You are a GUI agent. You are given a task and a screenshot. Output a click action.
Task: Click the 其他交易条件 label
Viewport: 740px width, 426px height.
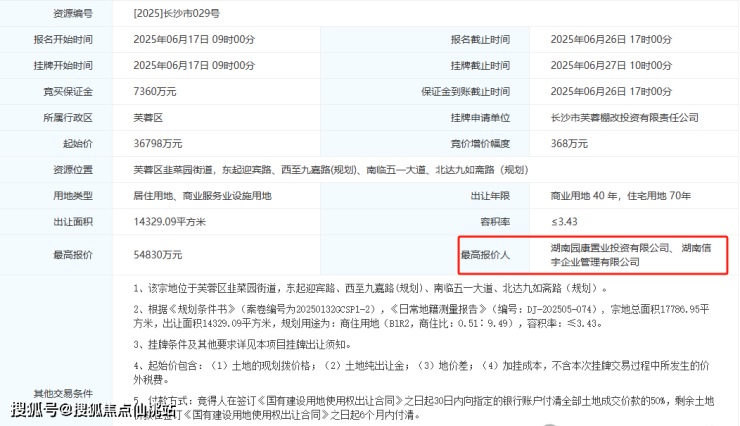63,393
